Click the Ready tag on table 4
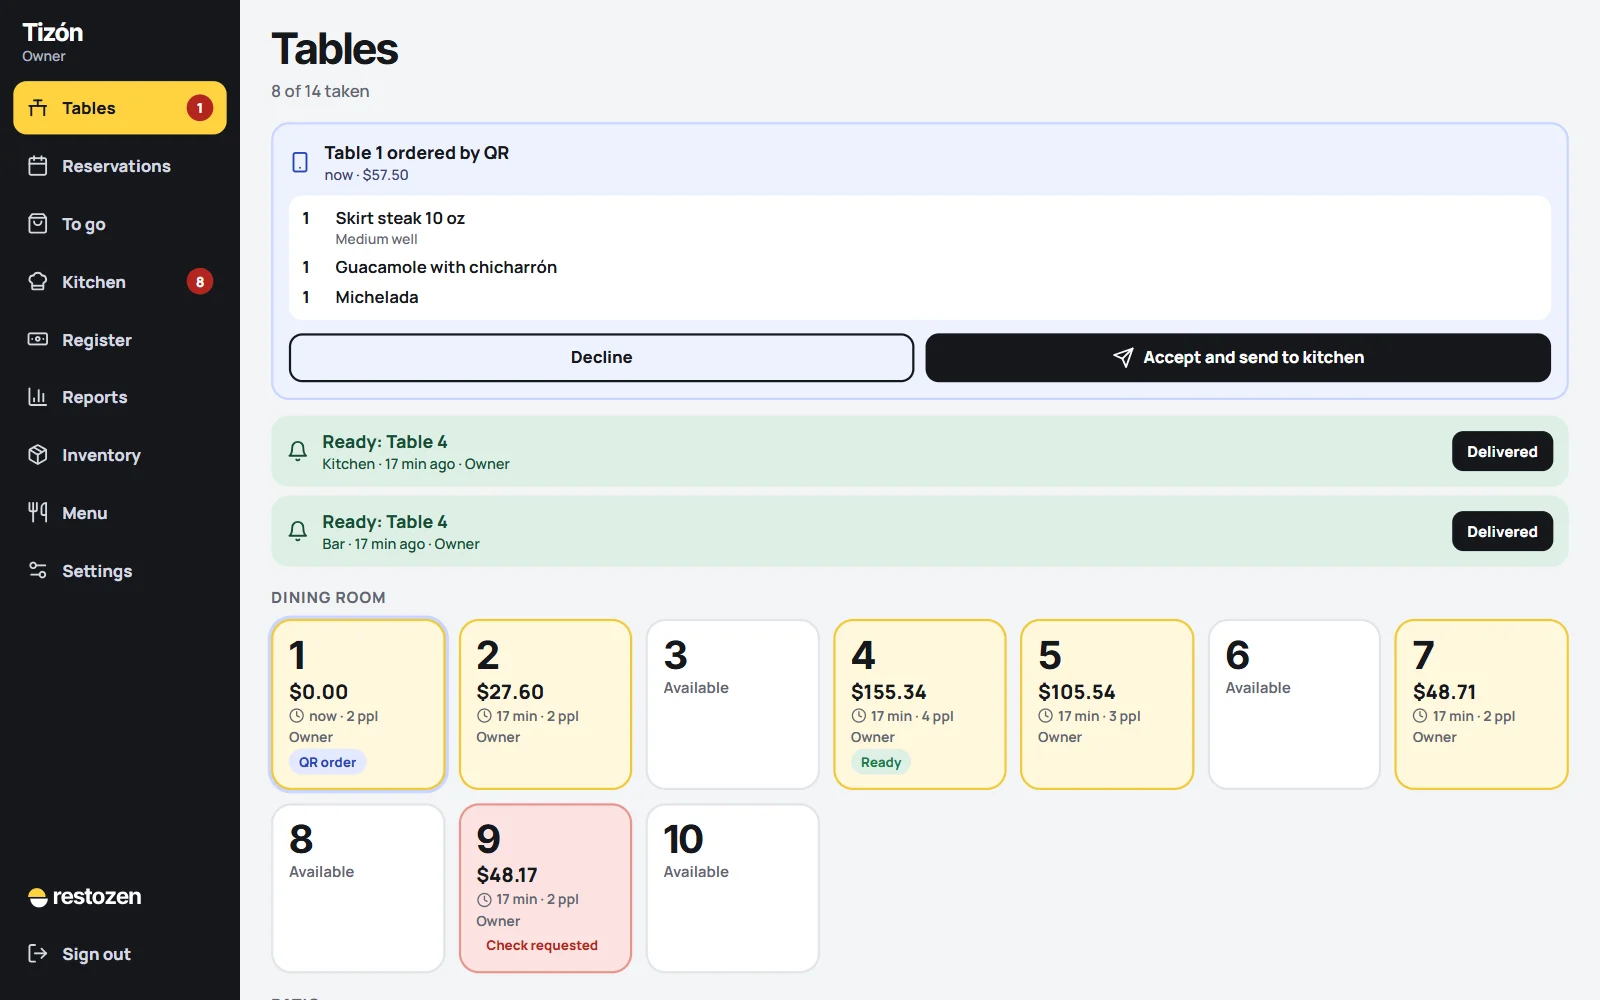This screenshot has height=1000, width=1600. point(881,762)
